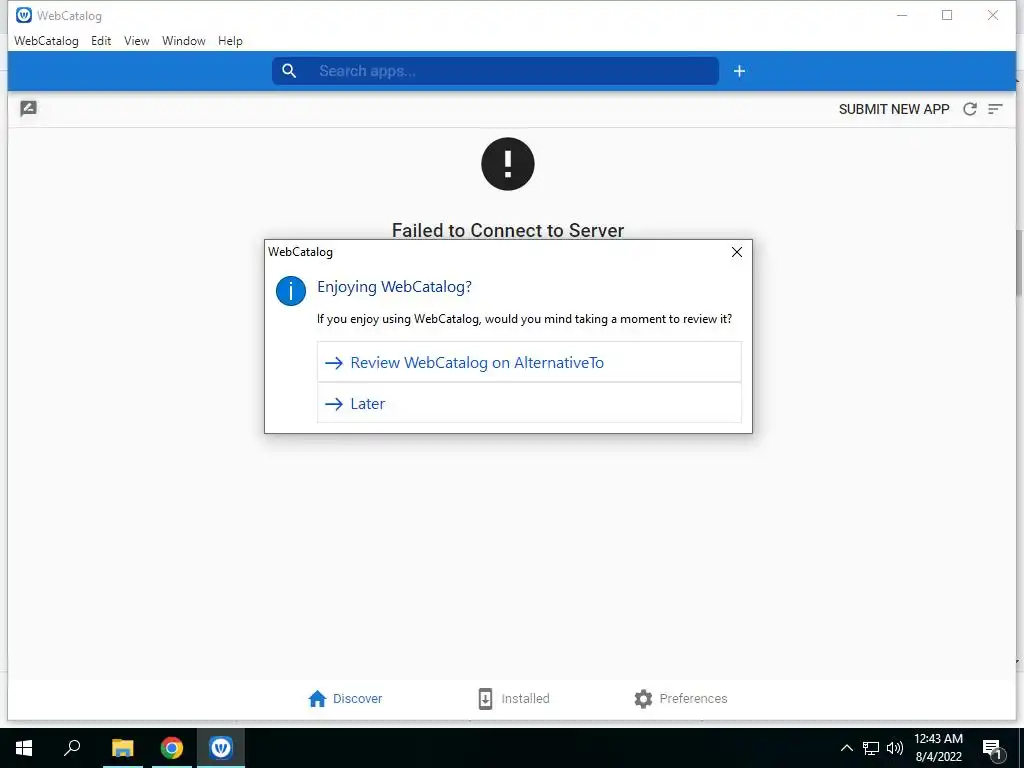The width and height of the screenshot is (1024, 768).
Task: Click the search magnifier icon in blue bar
Action: point(289,71)
